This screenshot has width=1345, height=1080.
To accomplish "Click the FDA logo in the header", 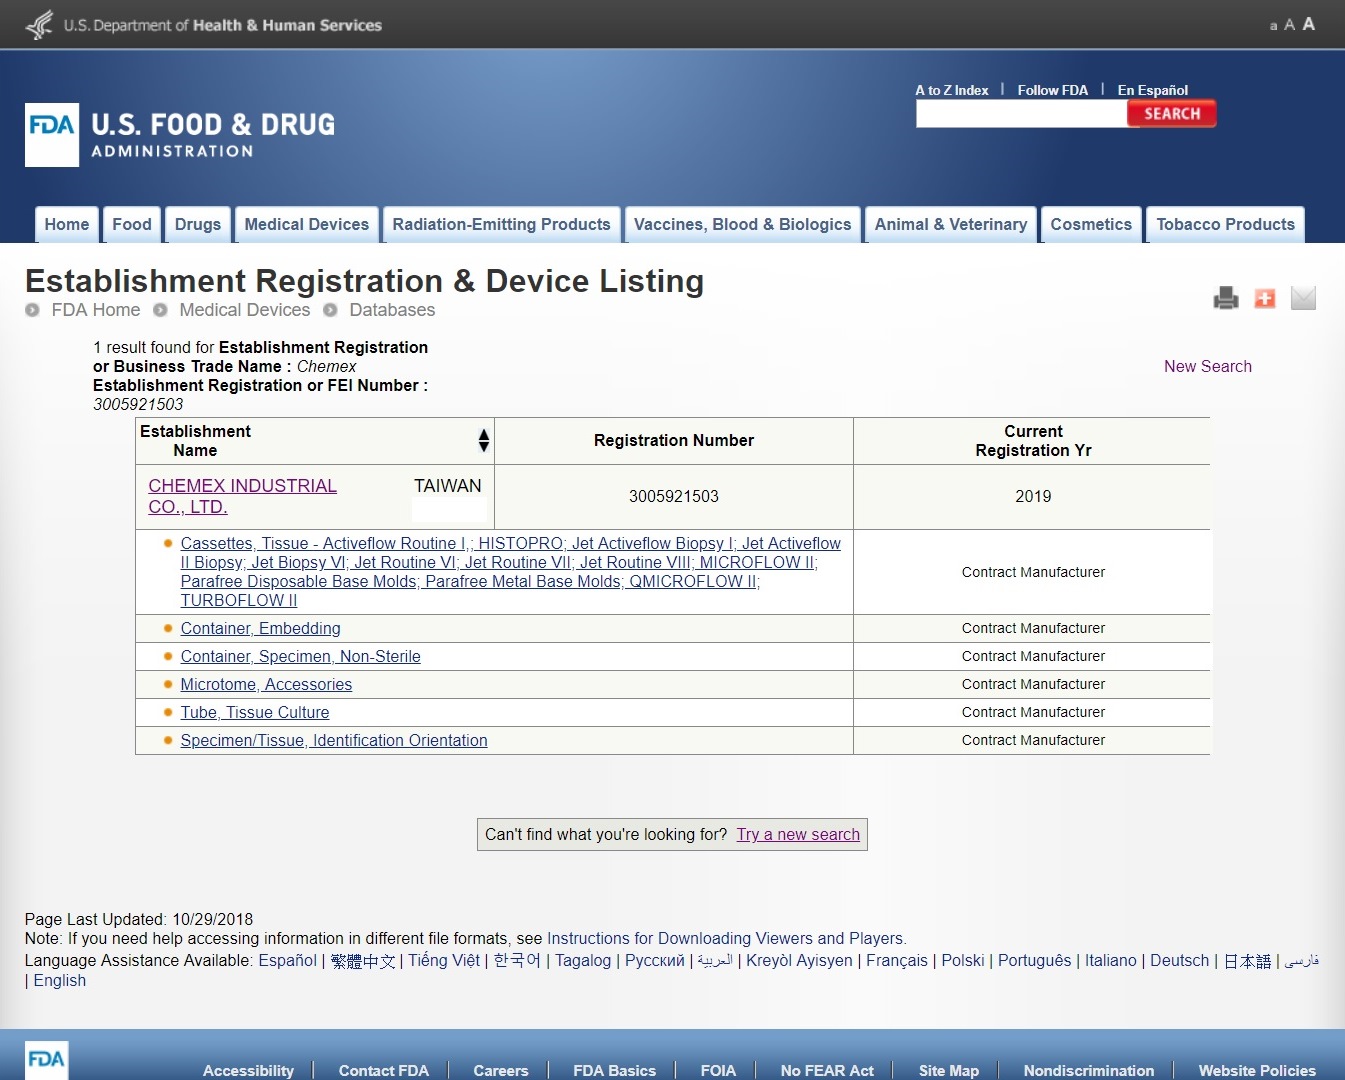I will click(x=52, y=135).
